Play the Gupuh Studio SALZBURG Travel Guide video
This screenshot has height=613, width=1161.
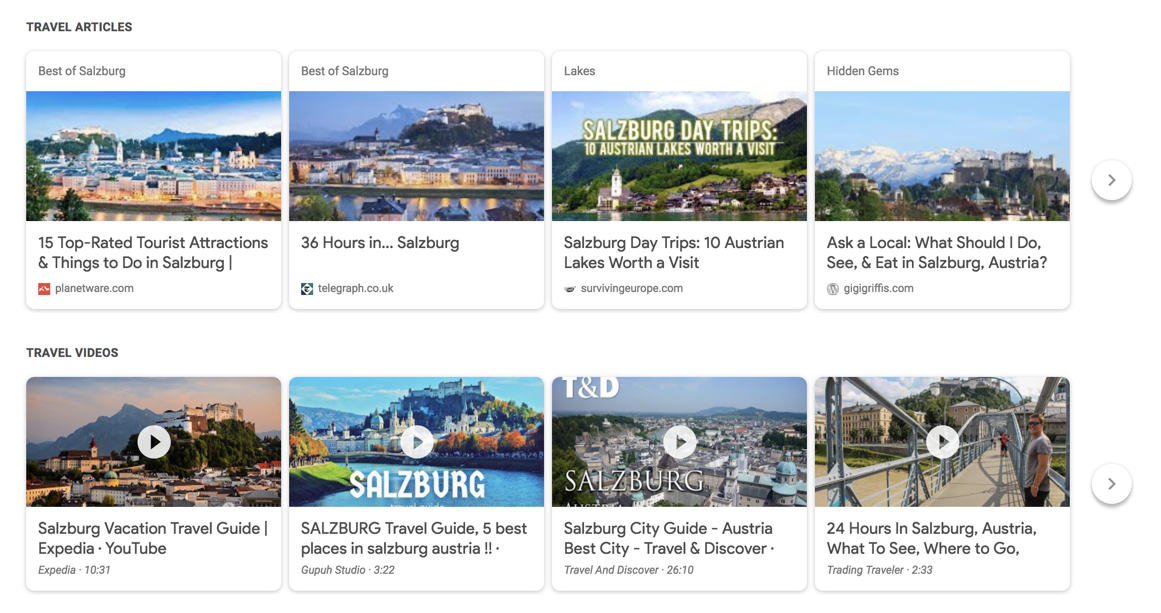tap(417, 442)
